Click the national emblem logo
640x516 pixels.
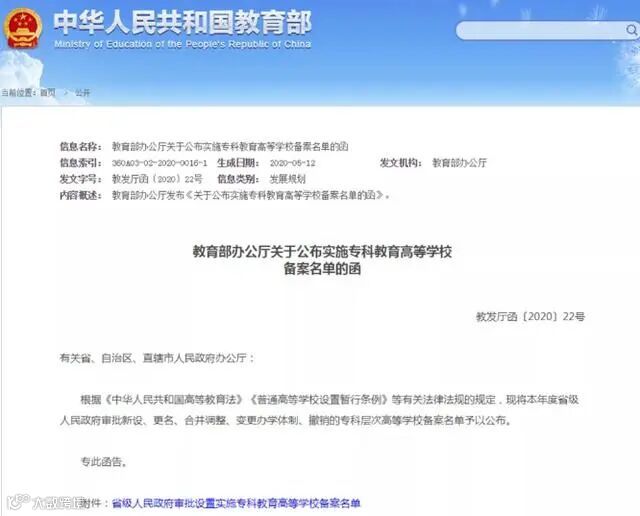pyautogui.click(x=23, y=28)
